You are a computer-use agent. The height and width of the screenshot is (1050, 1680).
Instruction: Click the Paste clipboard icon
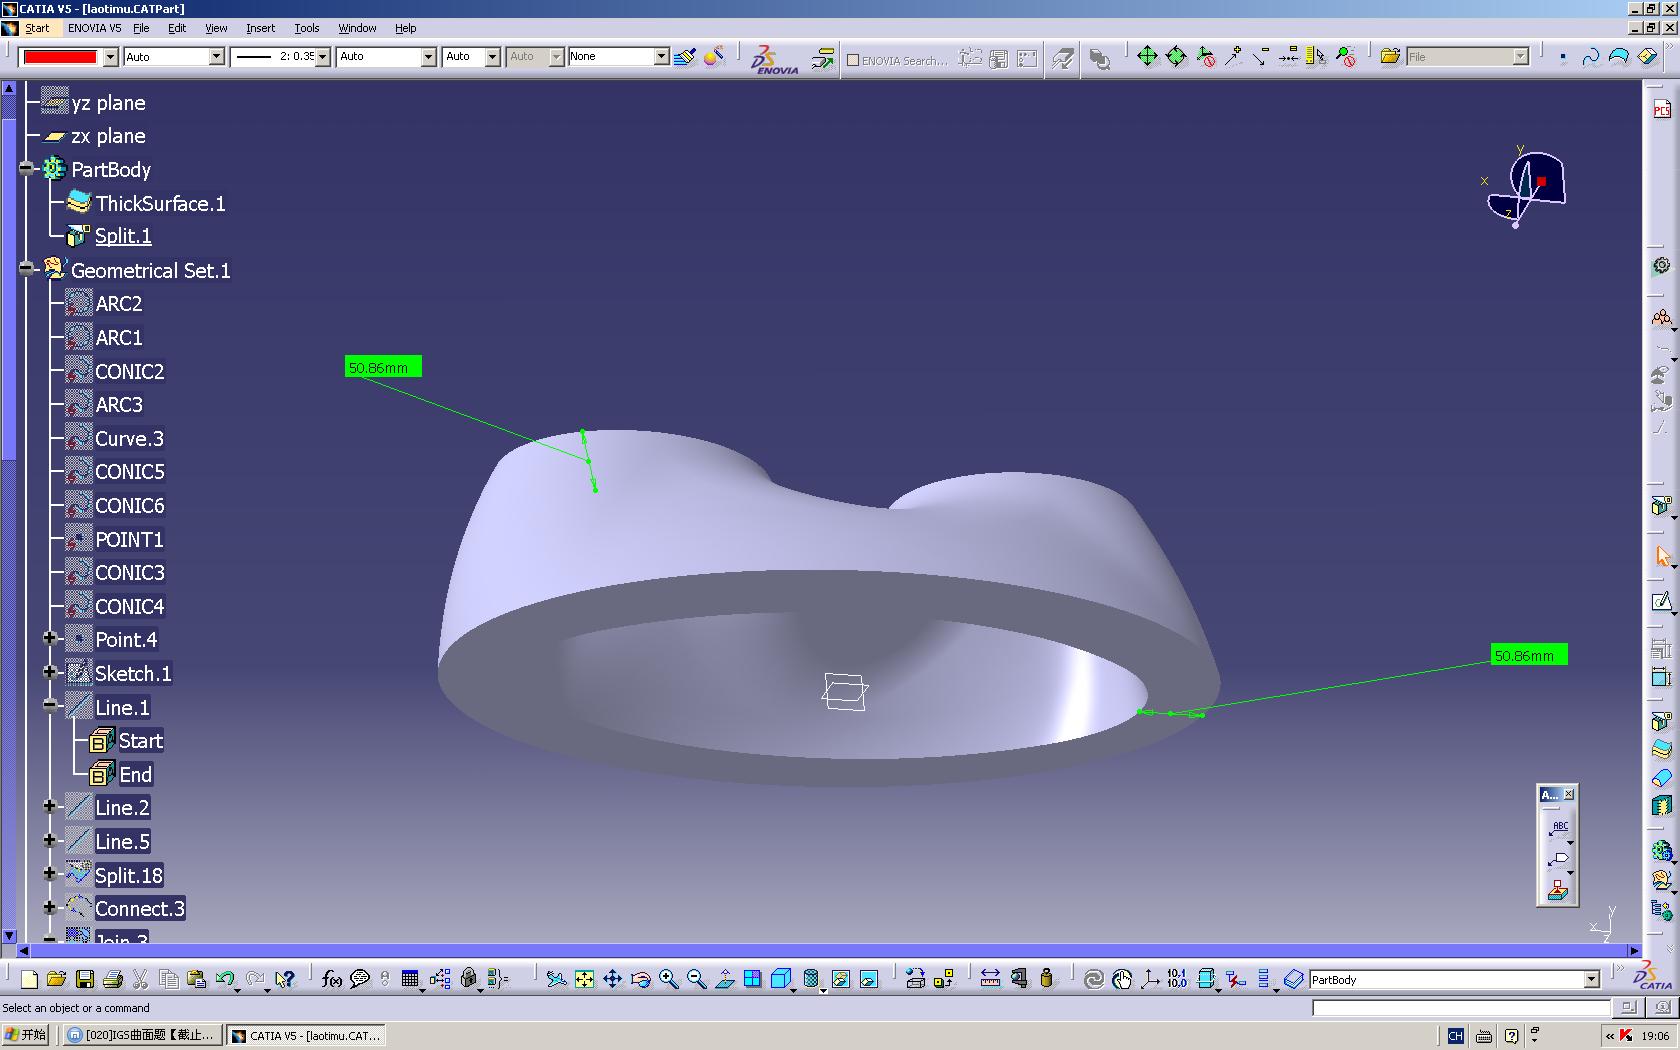[196, 979]
